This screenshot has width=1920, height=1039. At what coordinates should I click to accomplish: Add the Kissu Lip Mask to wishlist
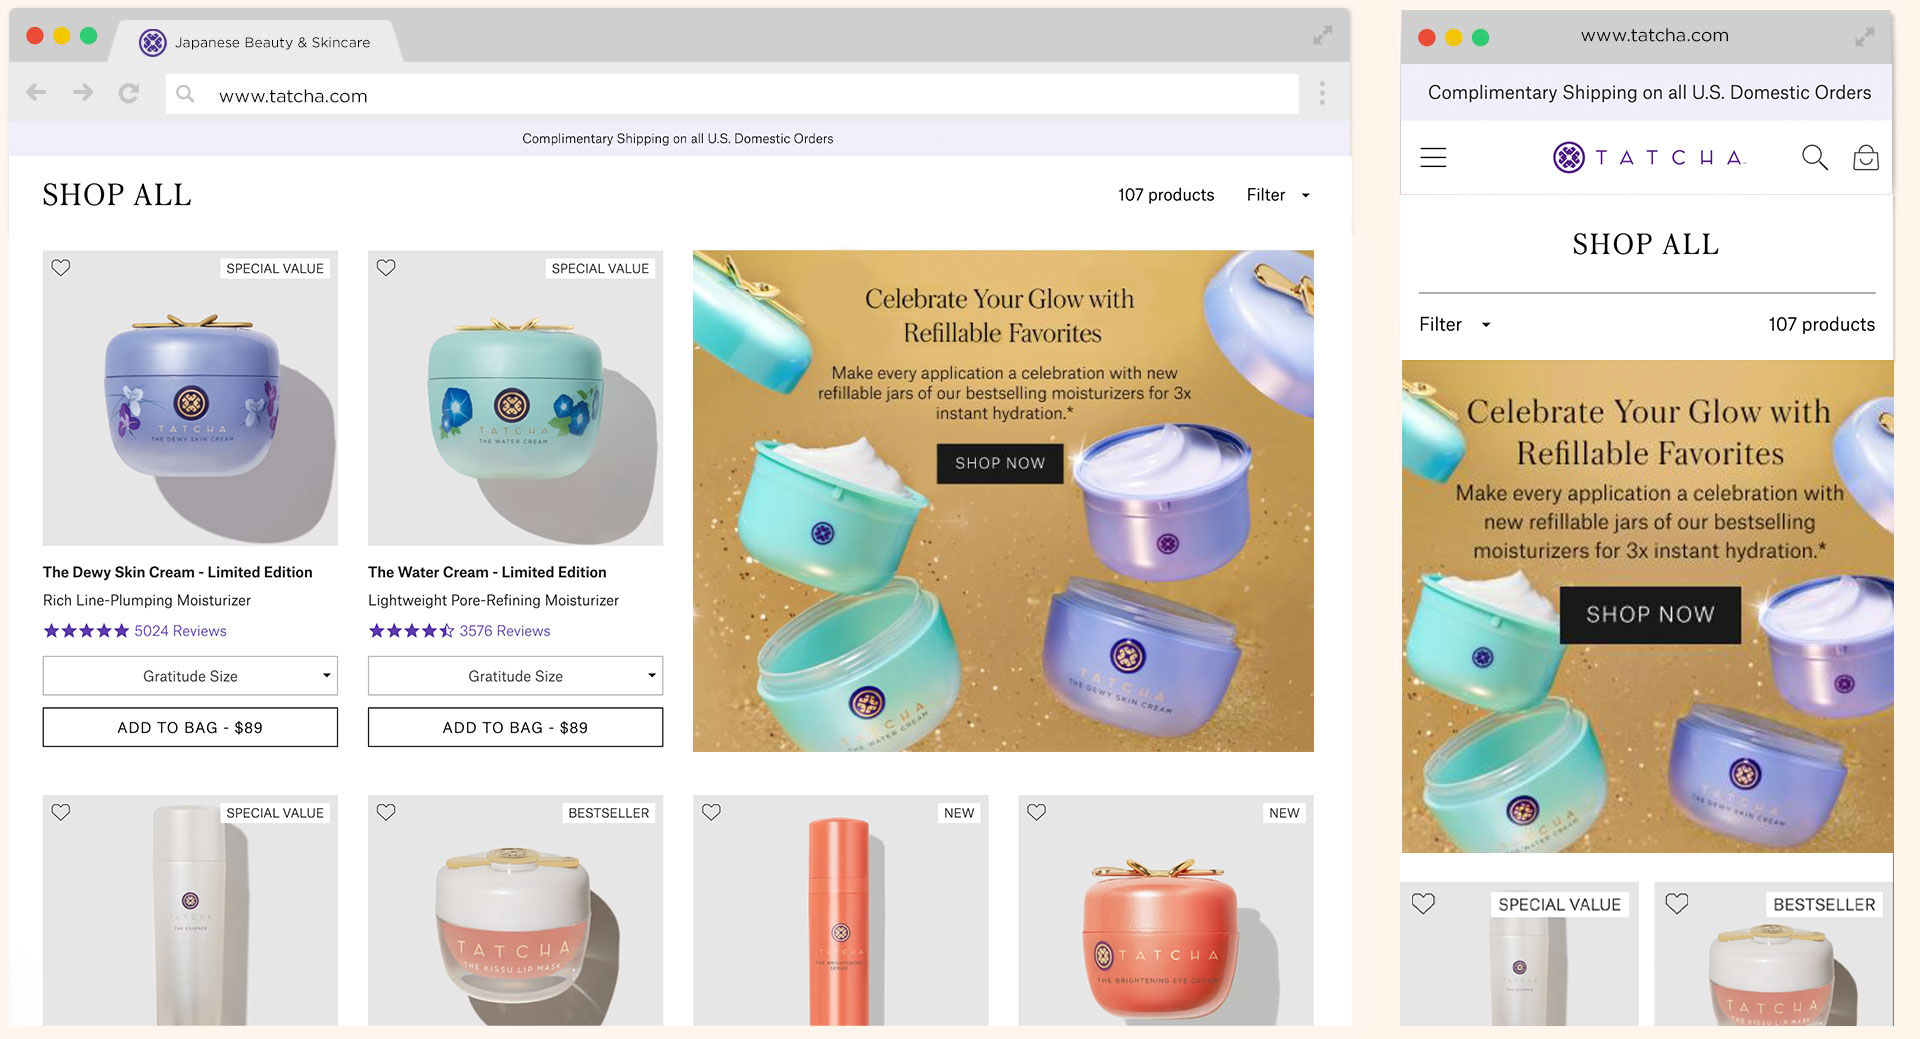(386, 812)
